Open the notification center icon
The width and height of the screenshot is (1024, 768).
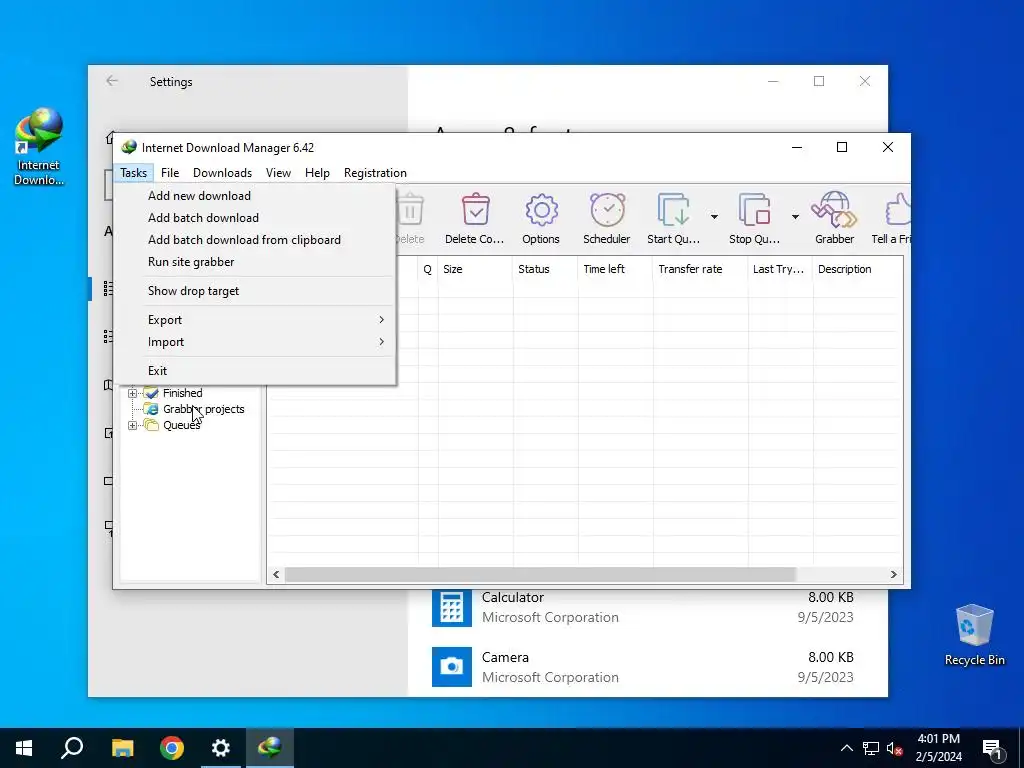(x=992, y=748)
